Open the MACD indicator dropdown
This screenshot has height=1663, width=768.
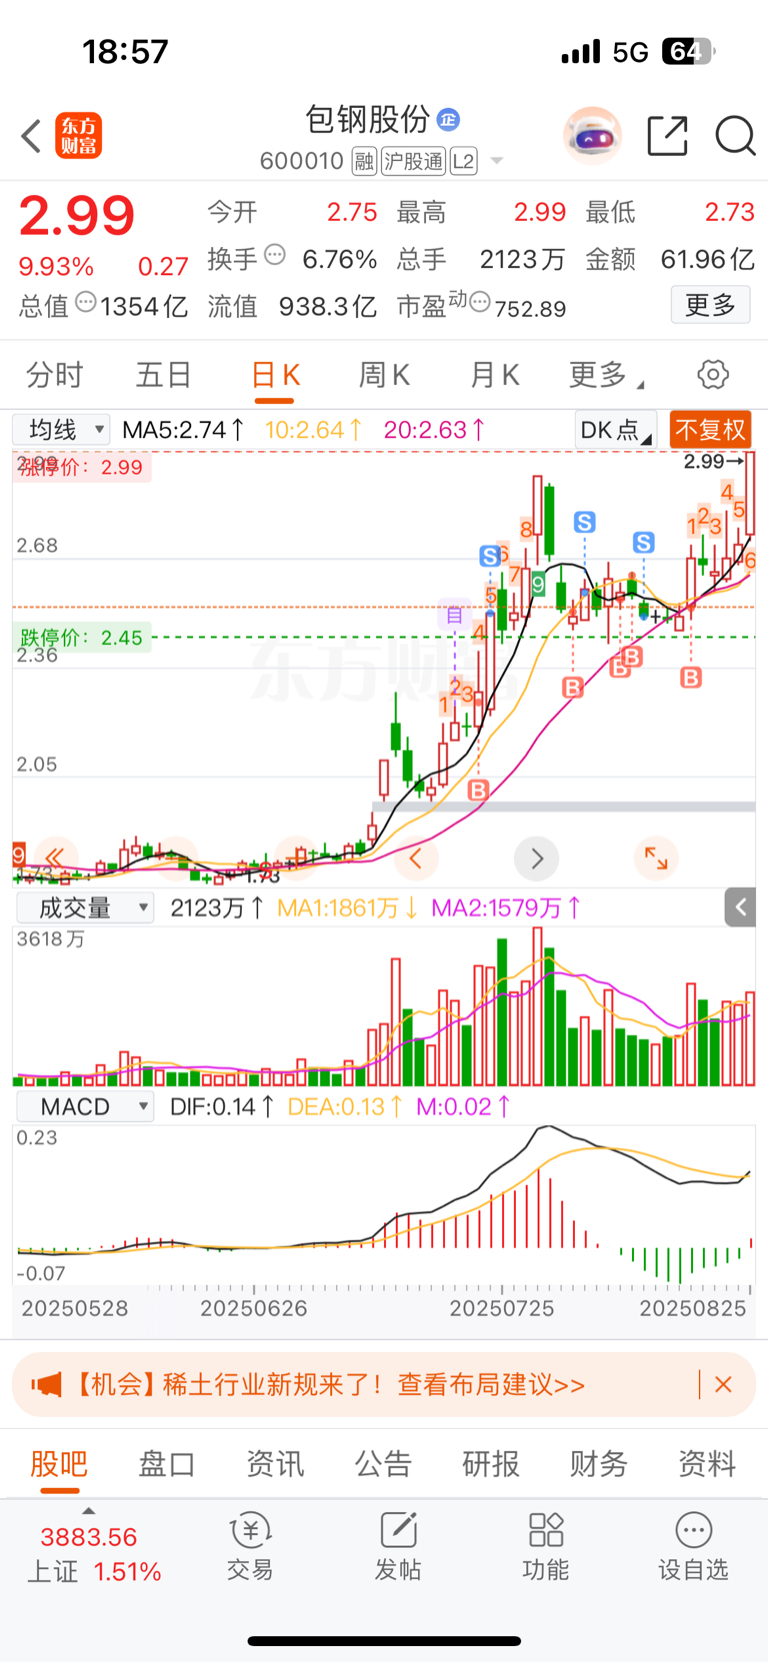[x=84, y=1107]
